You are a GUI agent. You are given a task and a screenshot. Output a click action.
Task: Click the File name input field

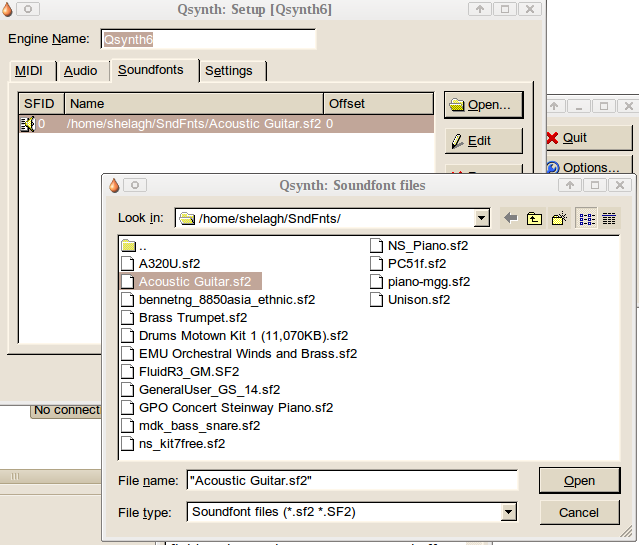tap(352, 481)
